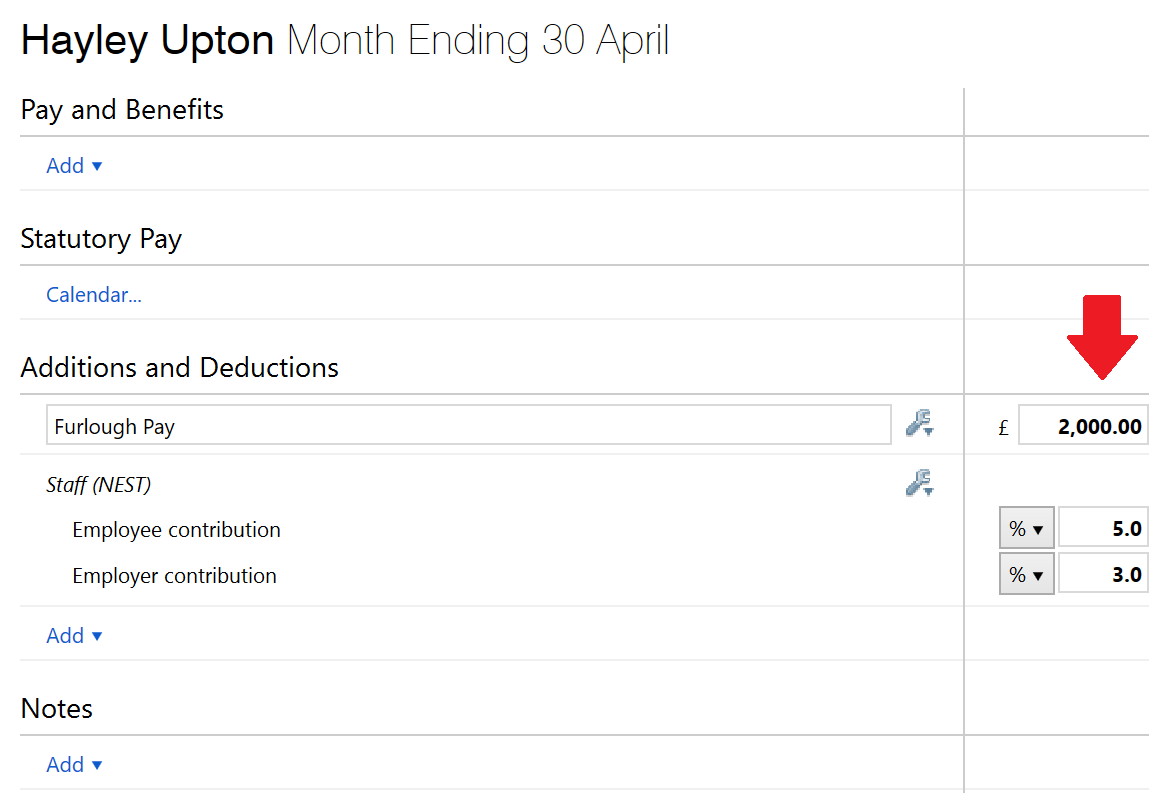Viewport: 1167px width, 793px height.
Task: Open % dropdown for Employer contribution
Action: tap(1026, 573)
